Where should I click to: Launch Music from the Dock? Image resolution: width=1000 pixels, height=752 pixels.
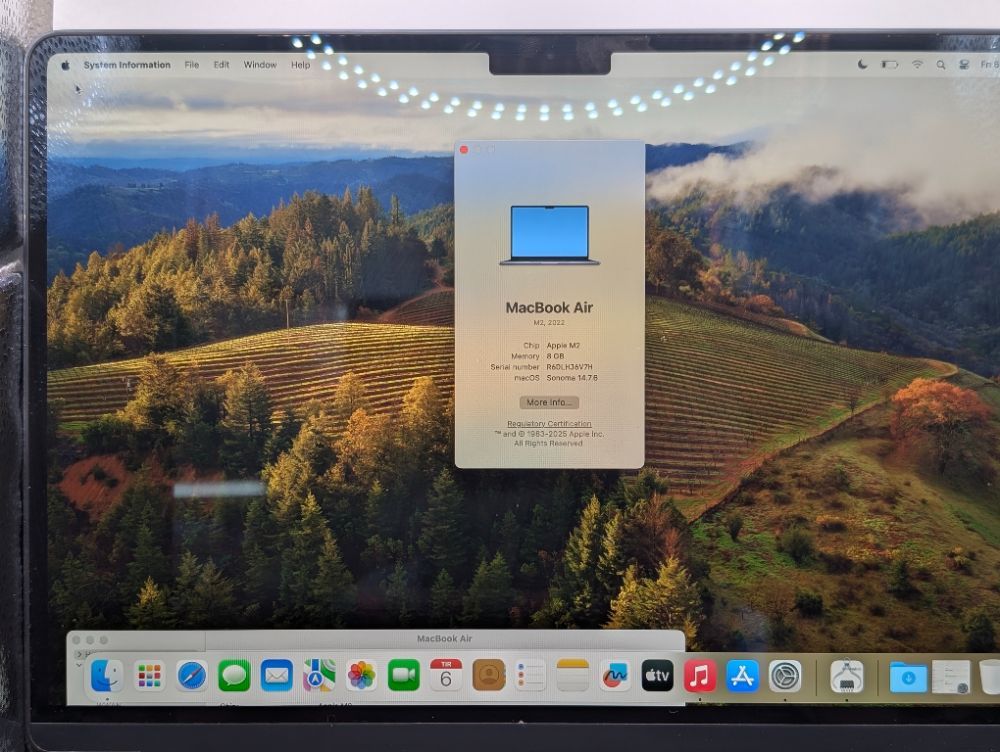700,675
